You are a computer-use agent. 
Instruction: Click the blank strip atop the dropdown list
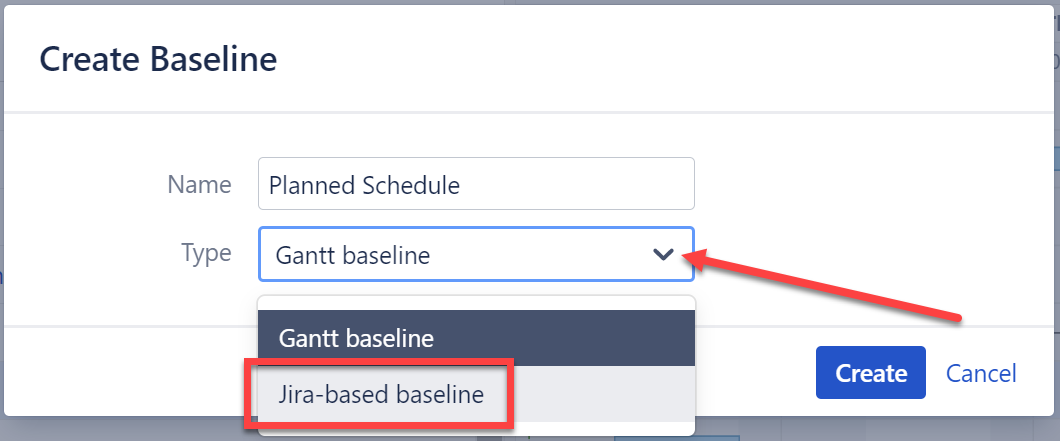point(475,303)
